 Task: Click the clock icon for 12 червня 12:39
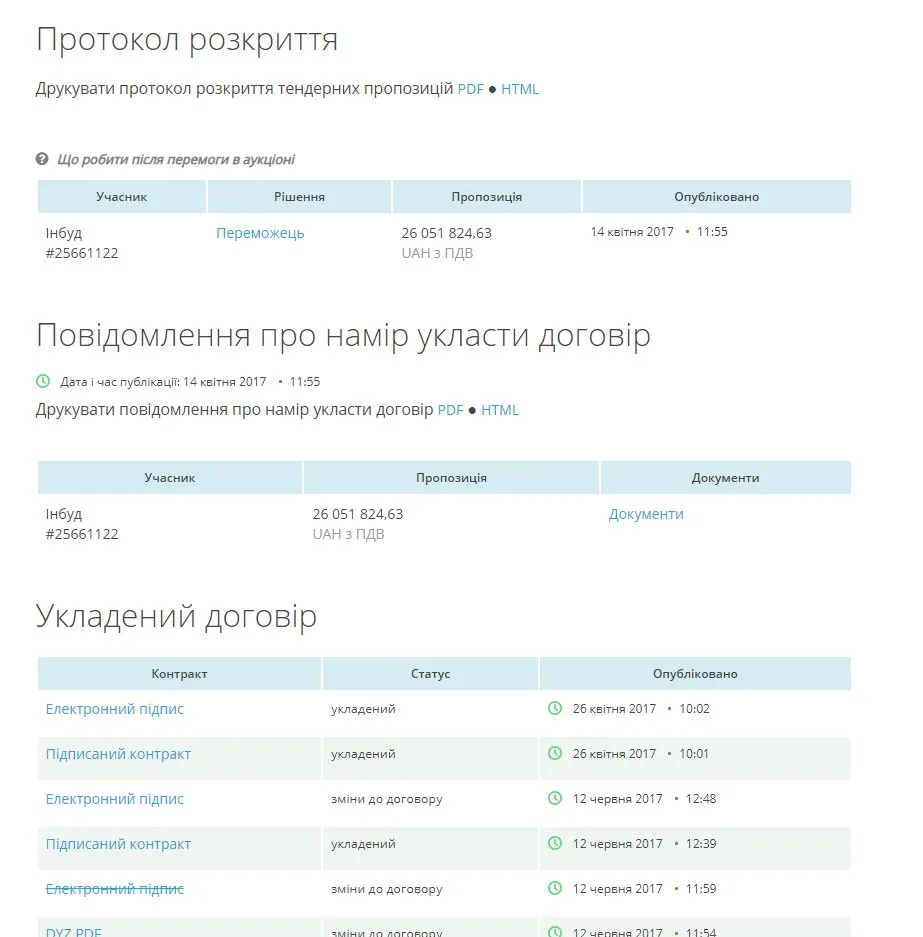coord(555,843)
